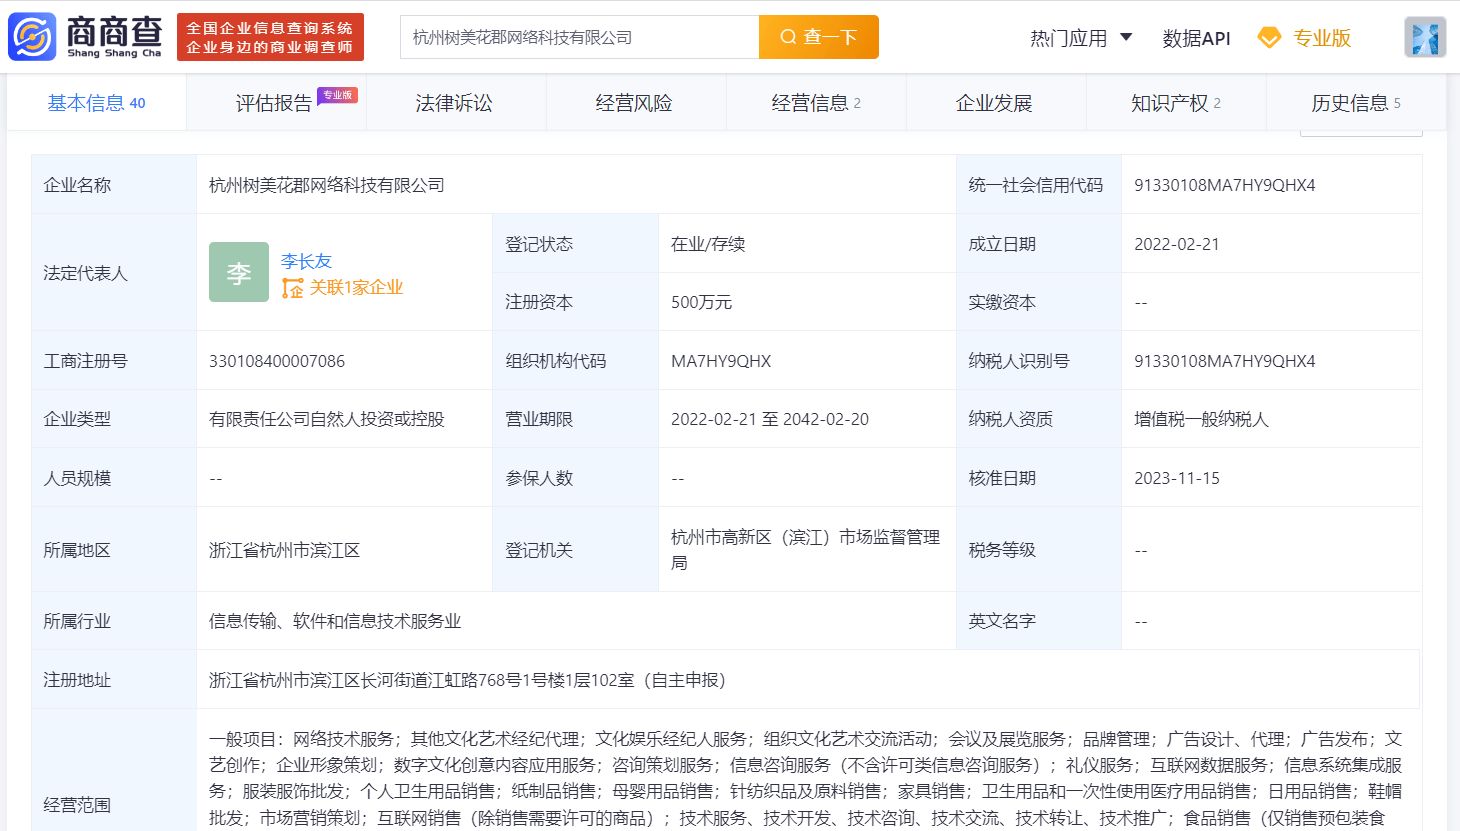Click the user avatar at top right
The width and height of the screenshot is (1460, 831).
tap(1425, 38)
